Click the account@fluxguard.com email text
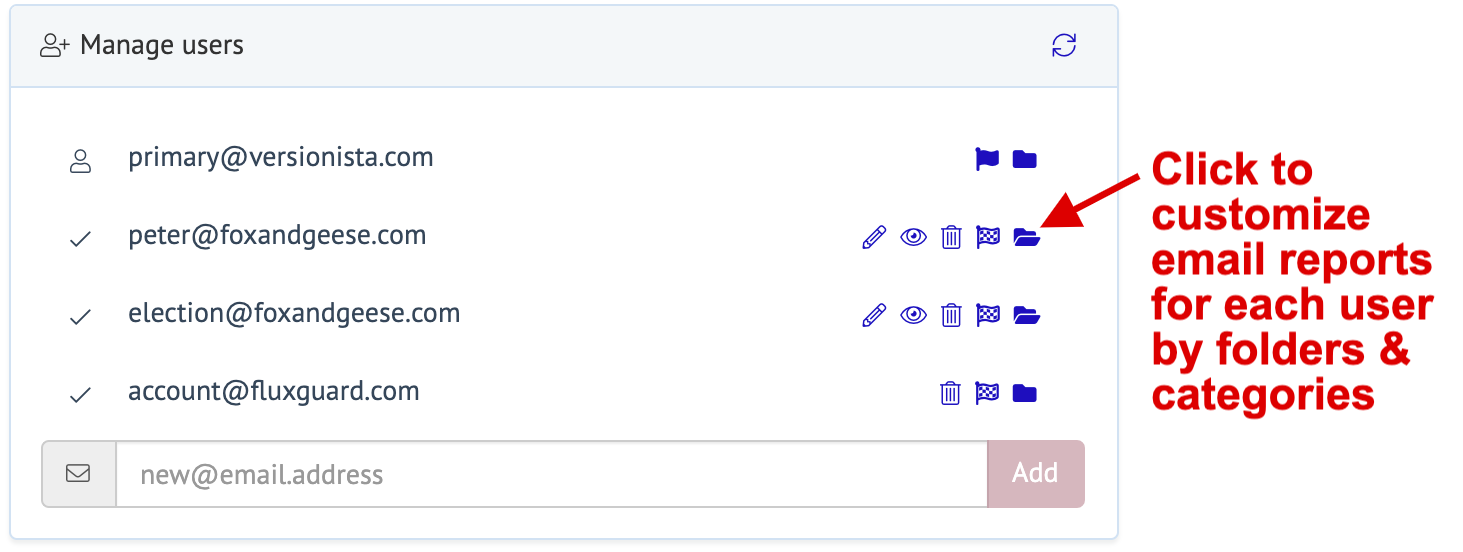Image resolution: width=1463 pixels, height=552 pixels. pos(273,392)
